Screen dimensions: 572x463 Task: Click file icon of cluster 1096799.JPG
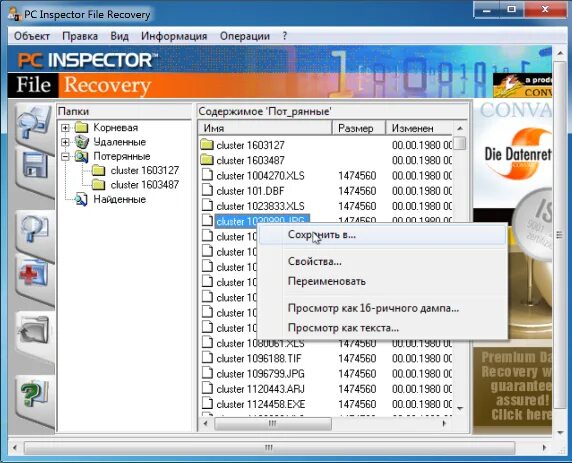(x=207, y=374)
